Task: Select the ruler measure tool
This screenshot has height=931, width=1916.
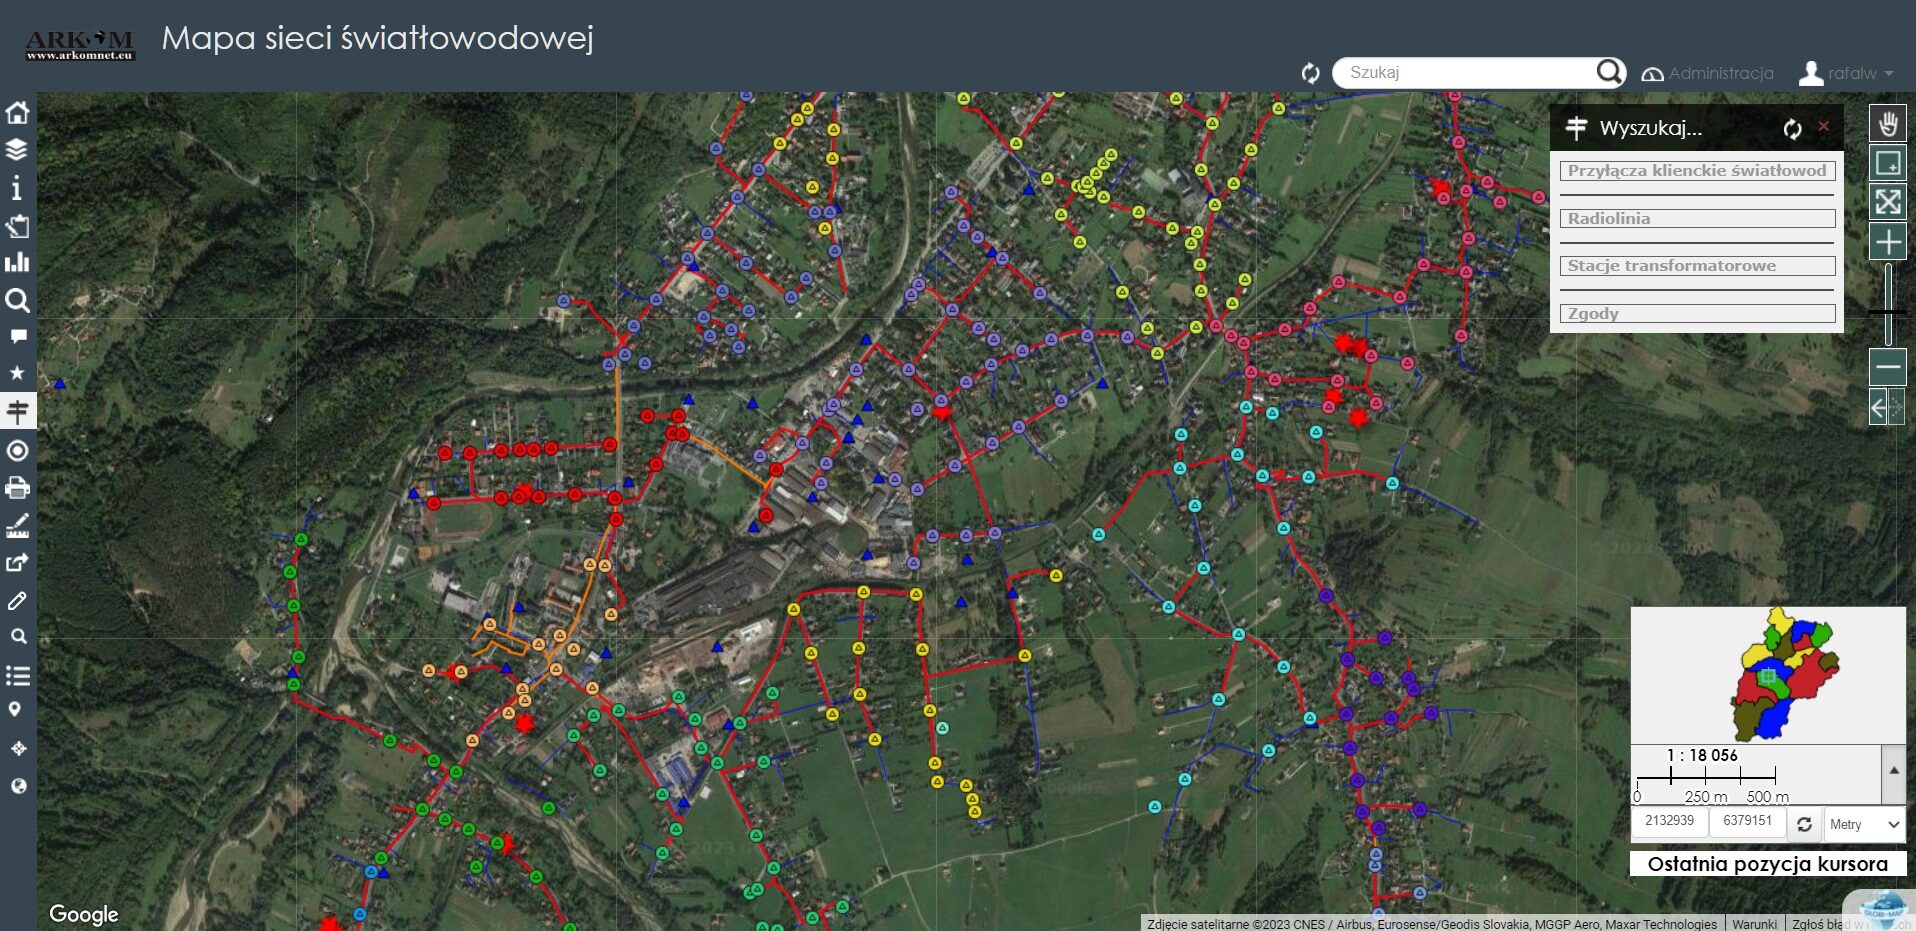Action: click(x=17, y=526)
